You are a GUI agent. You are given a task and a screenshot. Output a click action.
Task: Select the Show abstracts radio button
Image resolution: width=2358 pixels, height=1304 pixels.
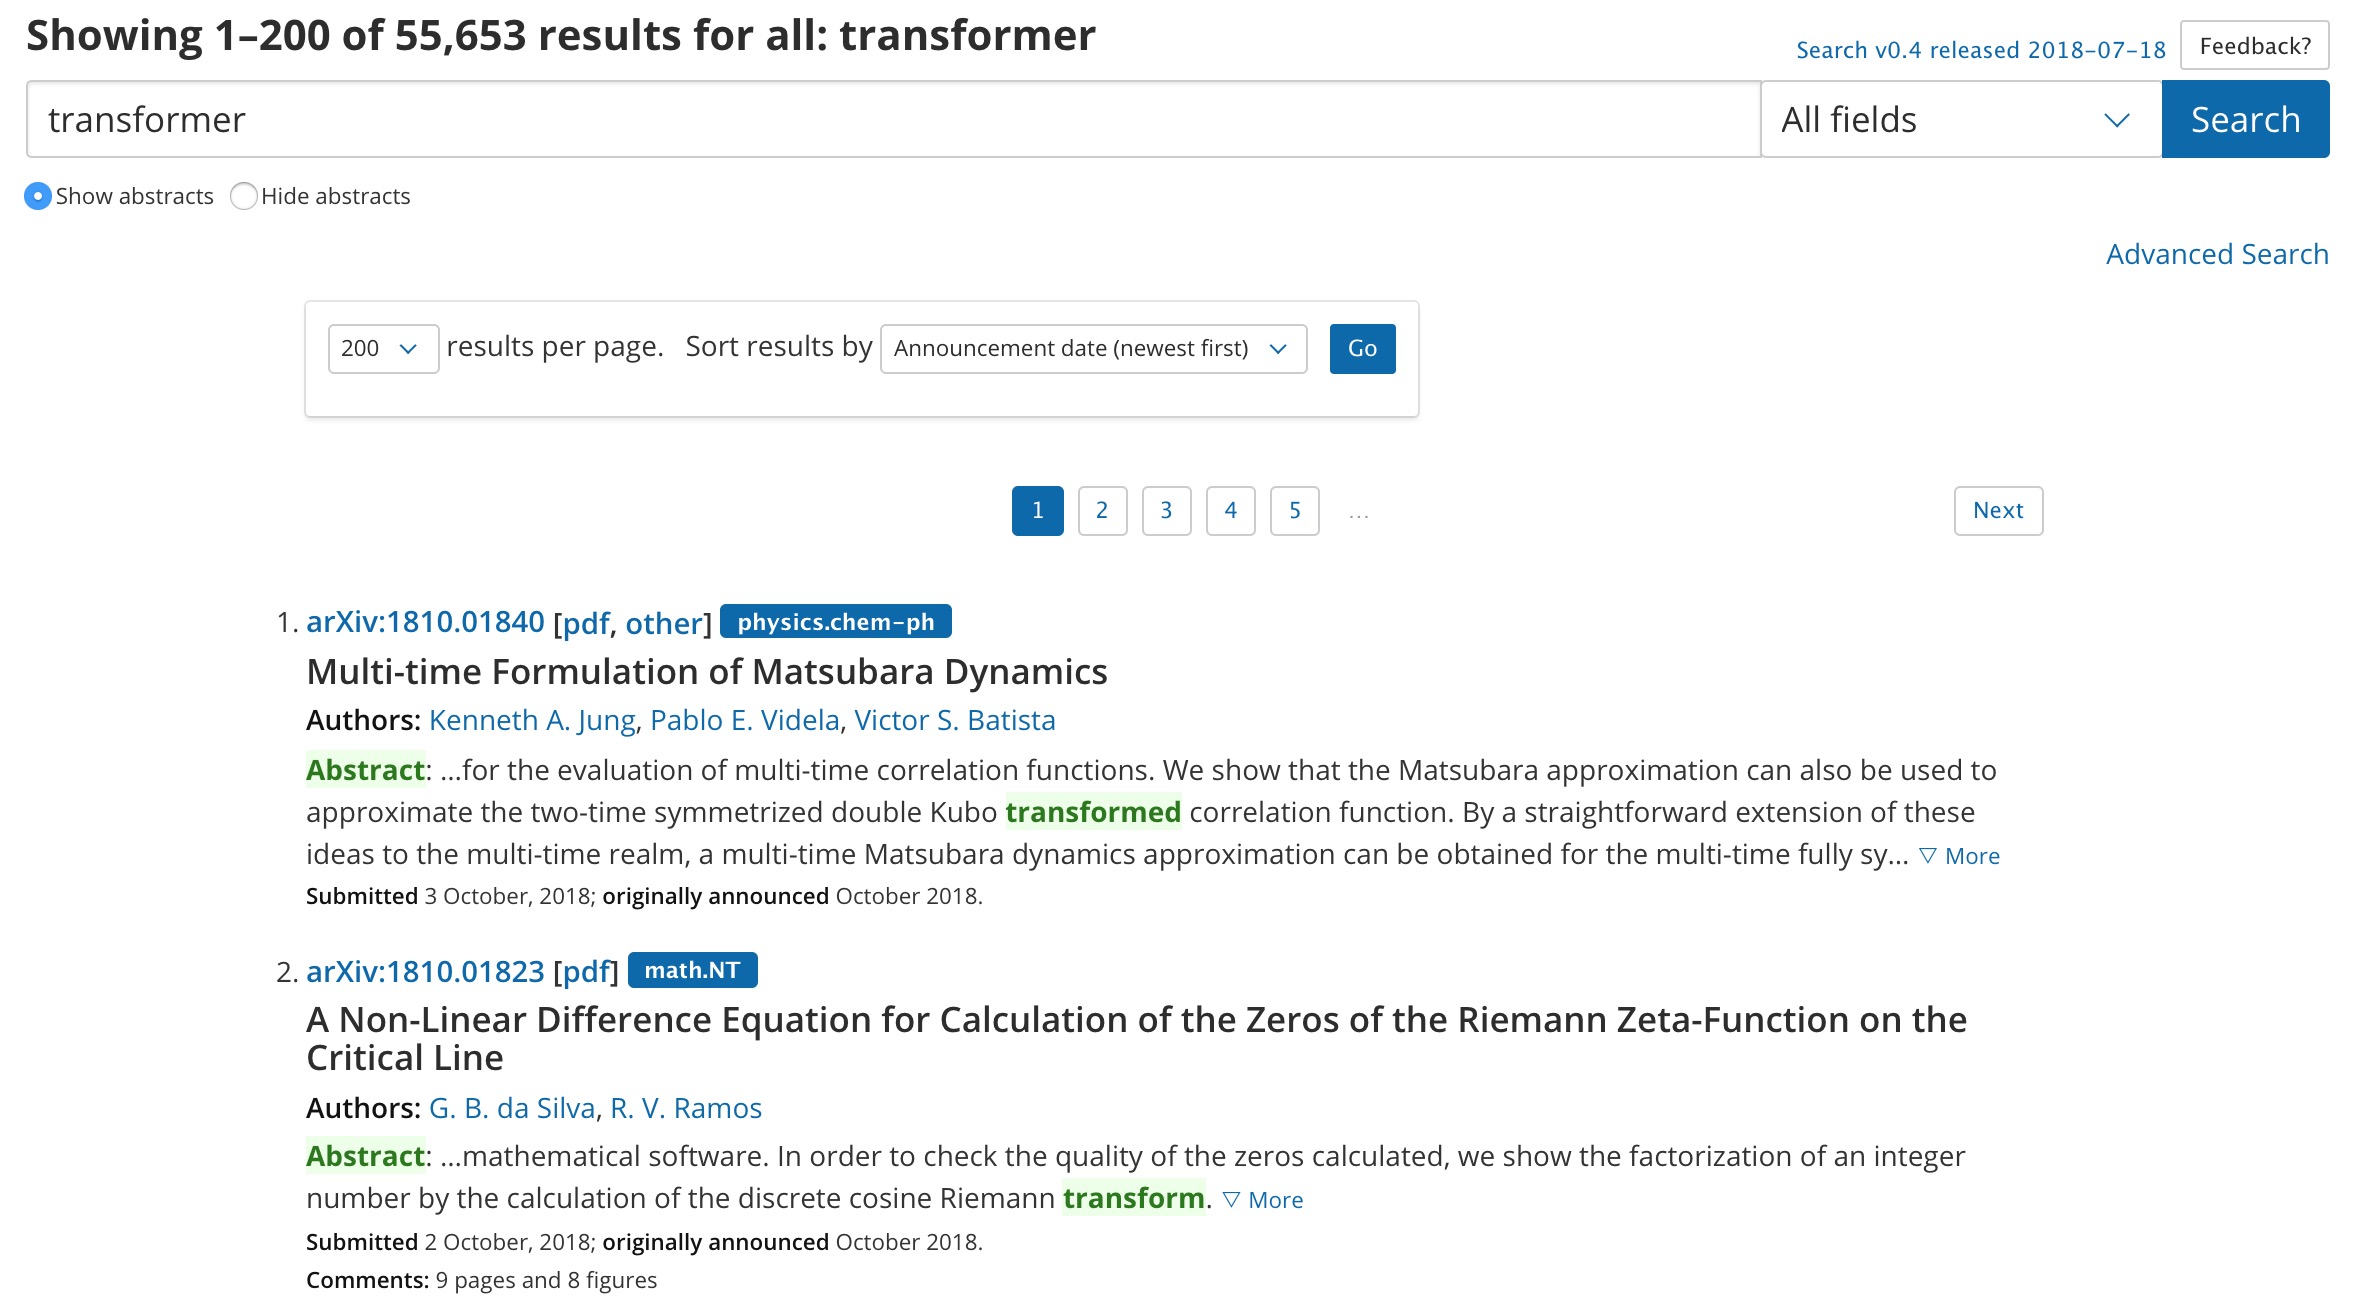[37, 194]
